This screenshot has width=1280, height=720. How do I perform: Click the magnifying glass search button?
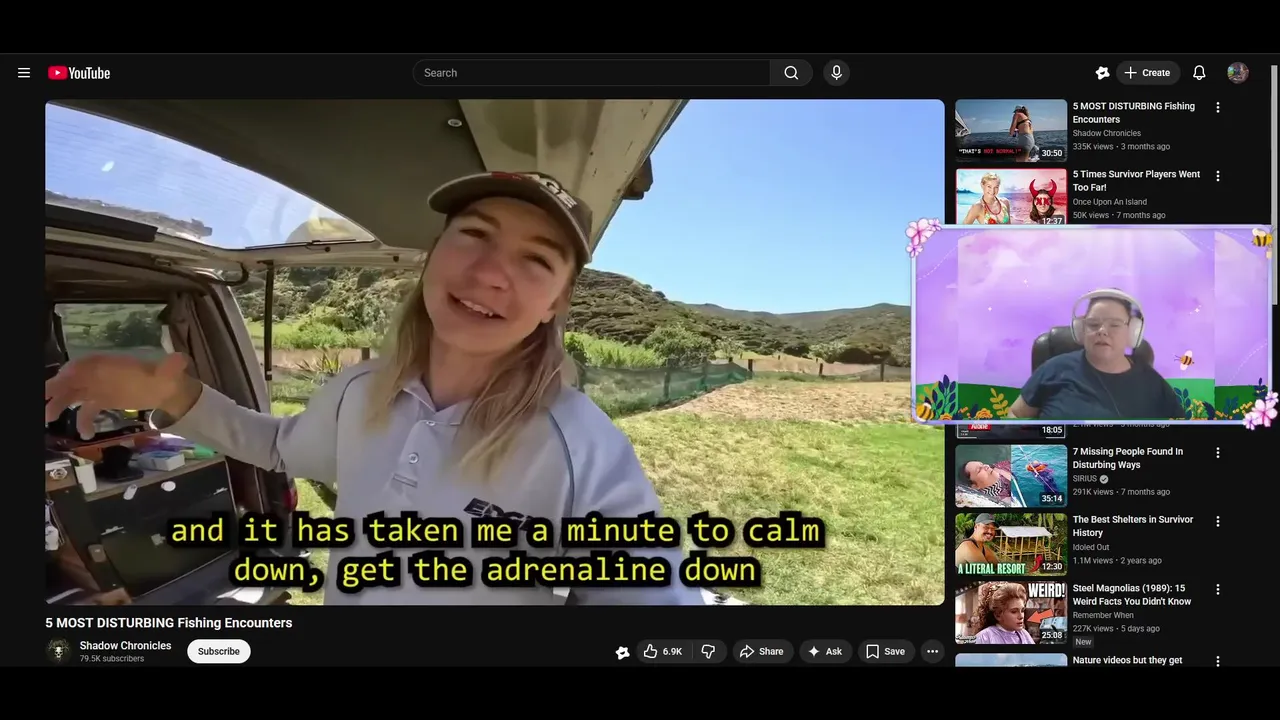pos(791,73)
